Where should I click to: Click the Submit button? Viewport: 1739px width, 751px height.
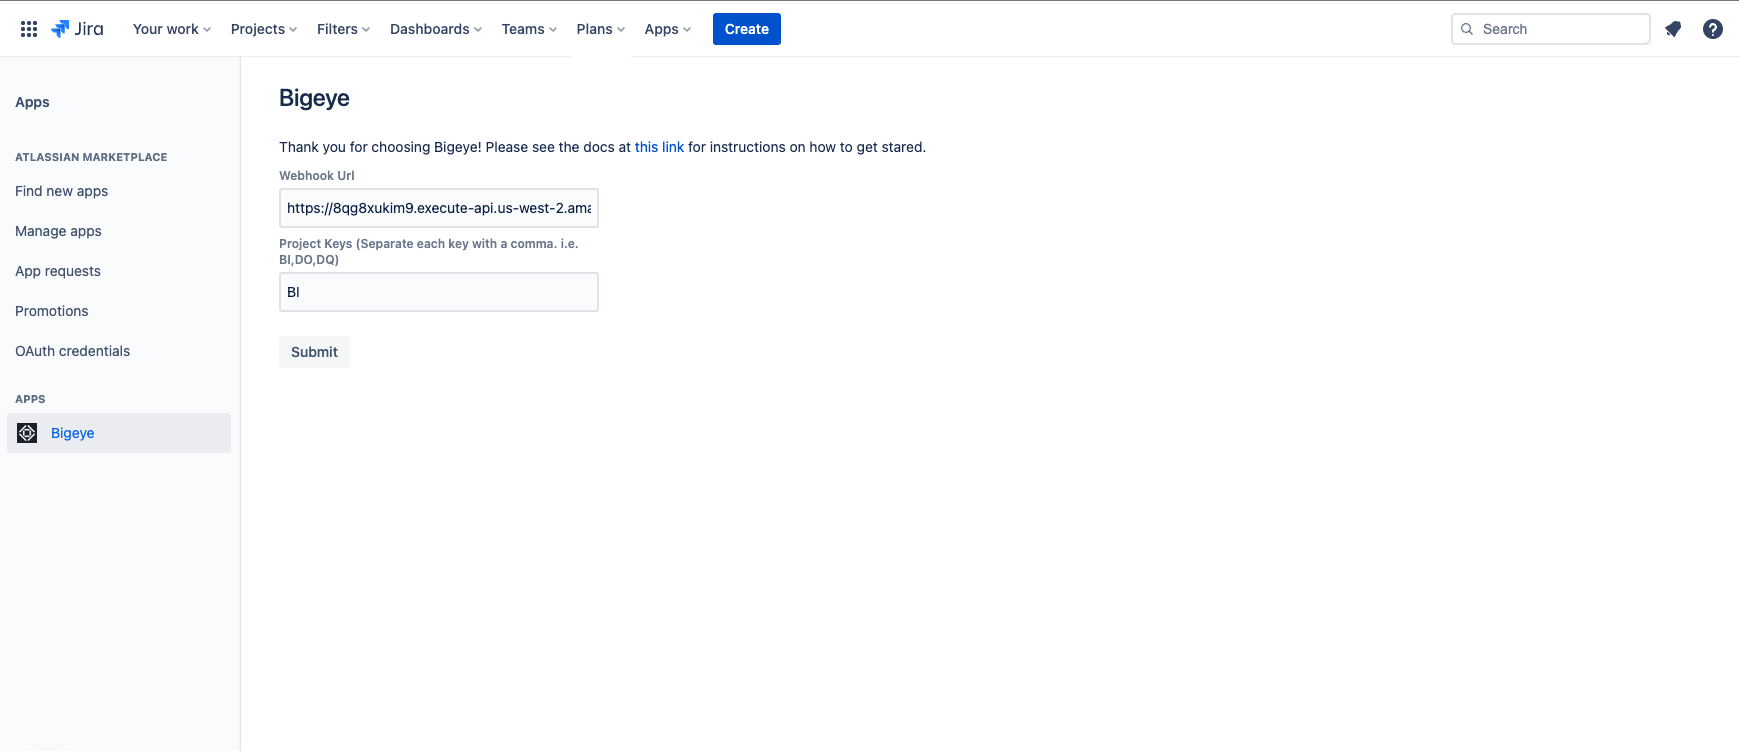314,352
